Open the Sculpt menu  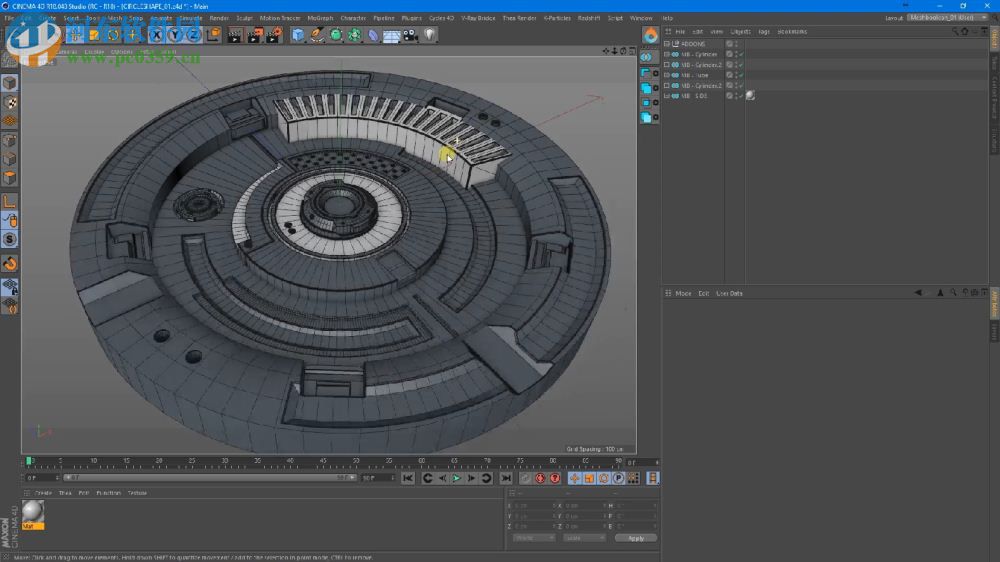click(245, 18)
